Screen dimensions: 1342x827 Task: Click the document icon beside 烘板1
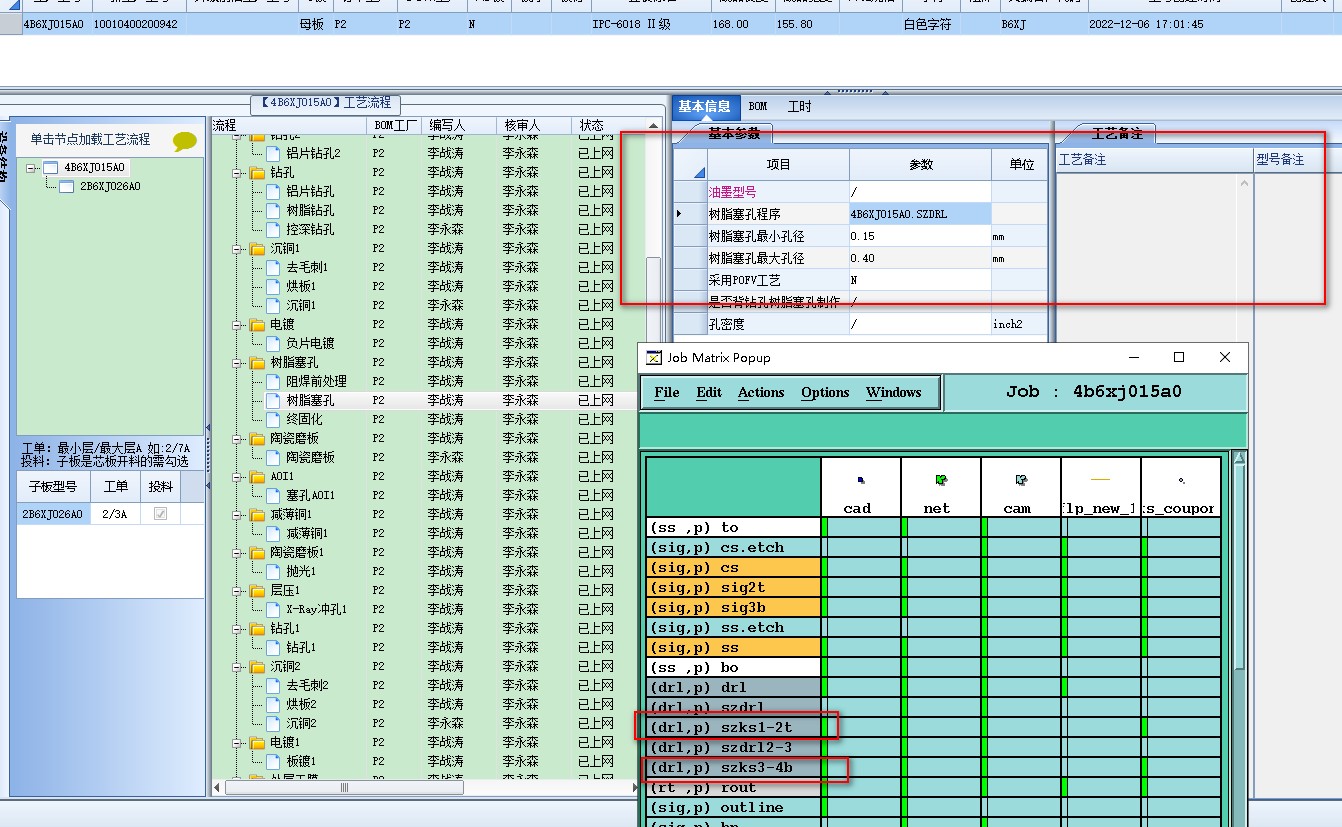coord(273,287)
